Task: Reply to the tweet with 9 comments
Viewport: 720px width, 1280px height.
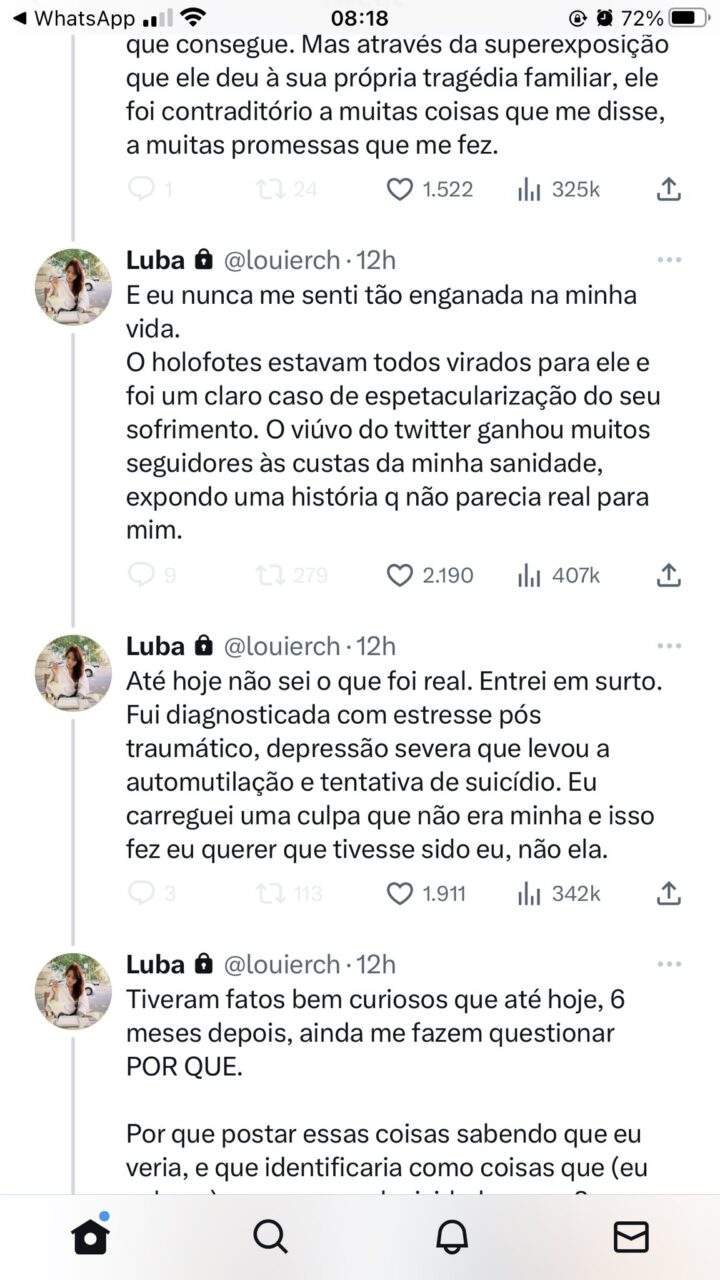Action: point(143,575)
